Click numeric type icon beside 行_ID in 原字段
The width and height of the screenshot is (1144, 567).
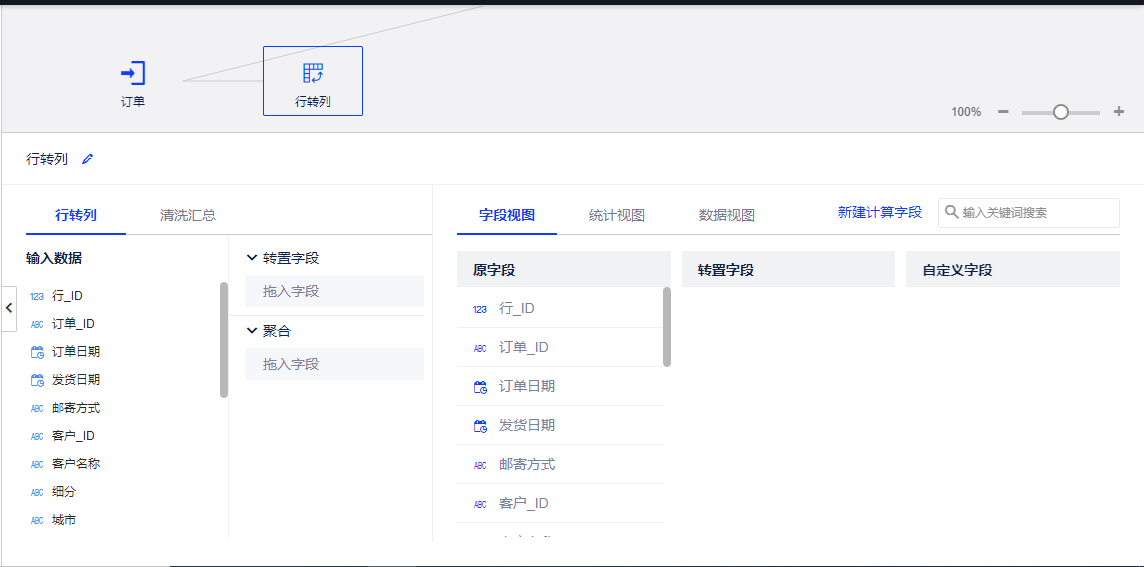480,309
